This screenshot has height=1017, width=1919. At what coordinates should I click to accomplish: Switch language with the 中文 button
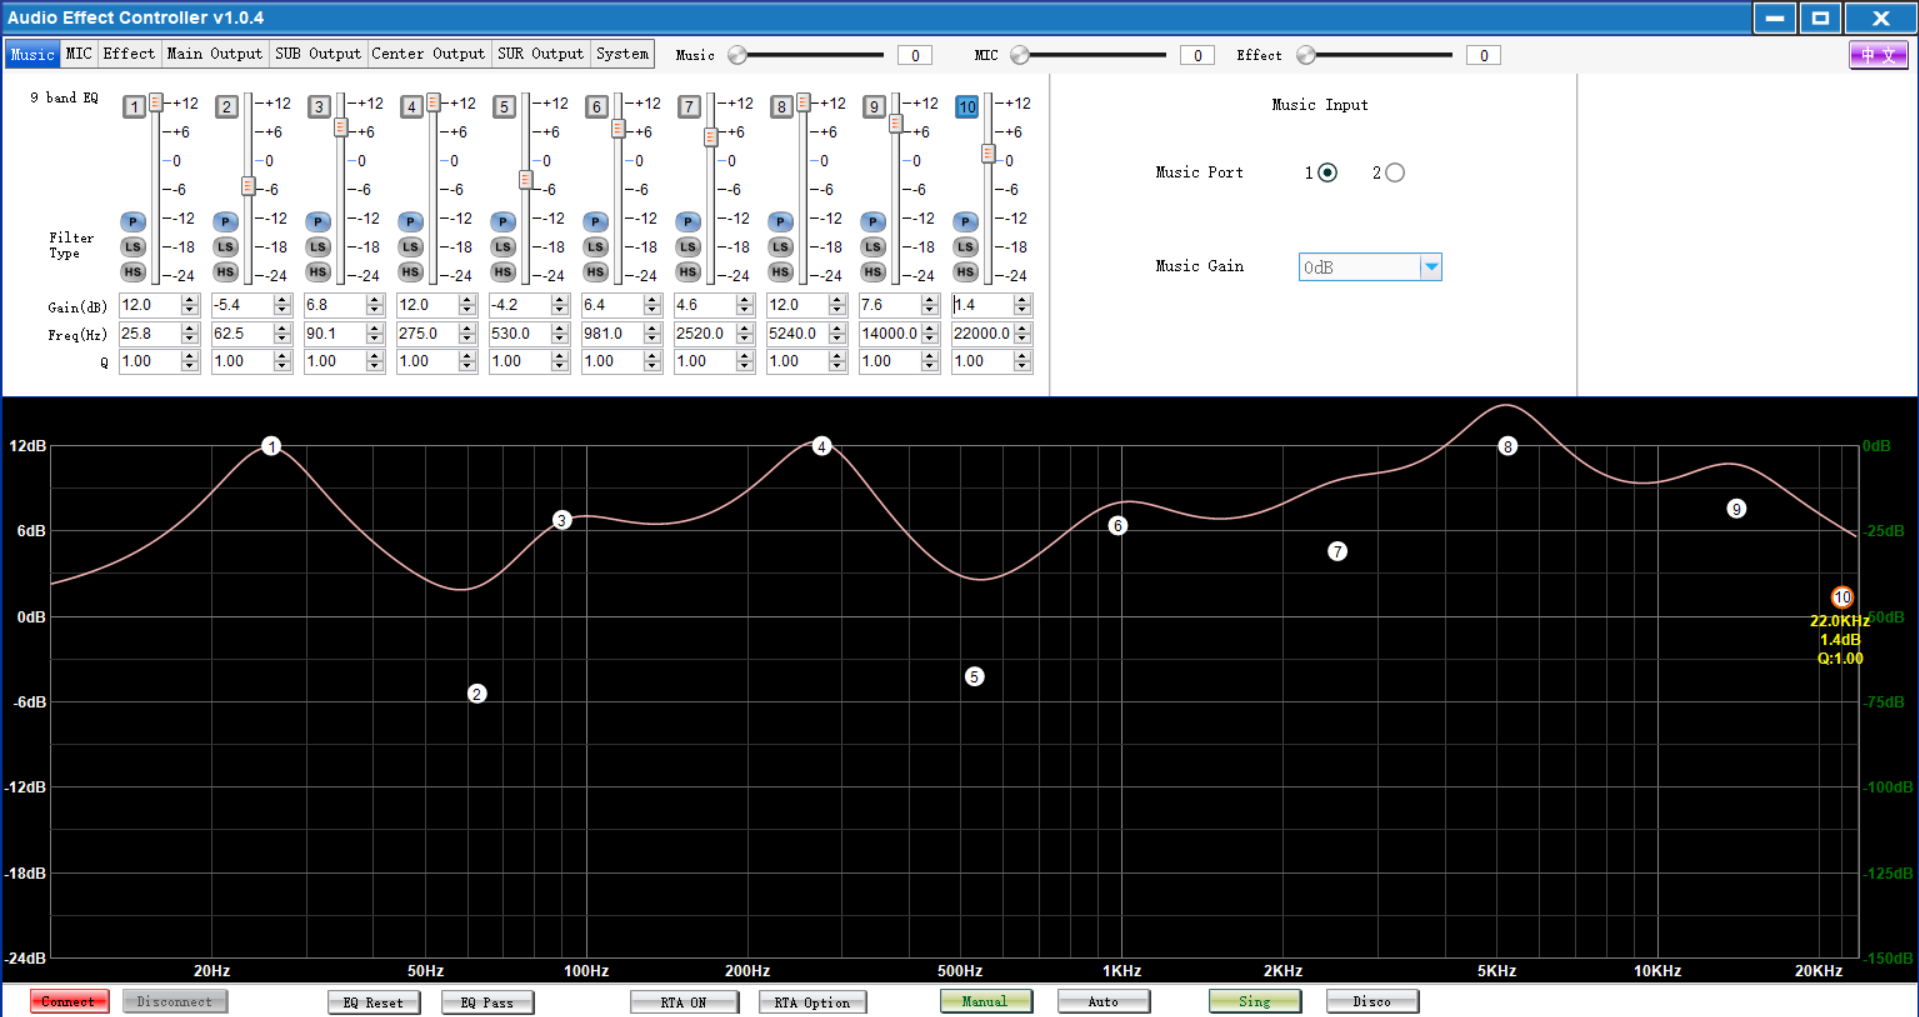pos(1878,55)
